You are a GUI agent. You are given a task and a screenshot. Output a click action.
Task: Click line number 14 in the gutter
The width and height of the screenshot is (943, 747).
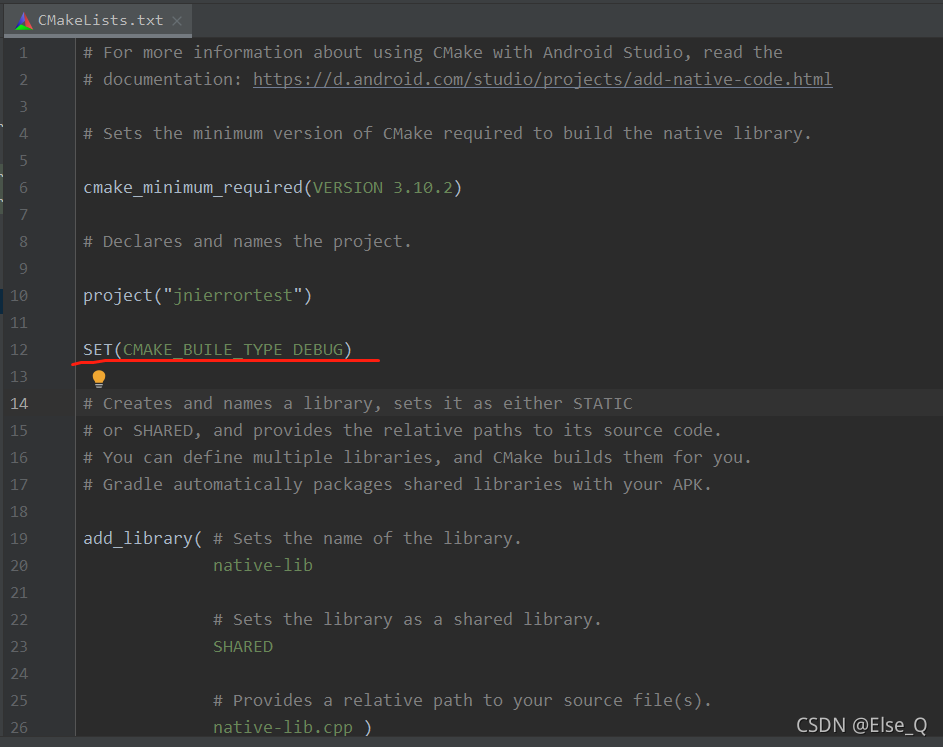point(22,403)
